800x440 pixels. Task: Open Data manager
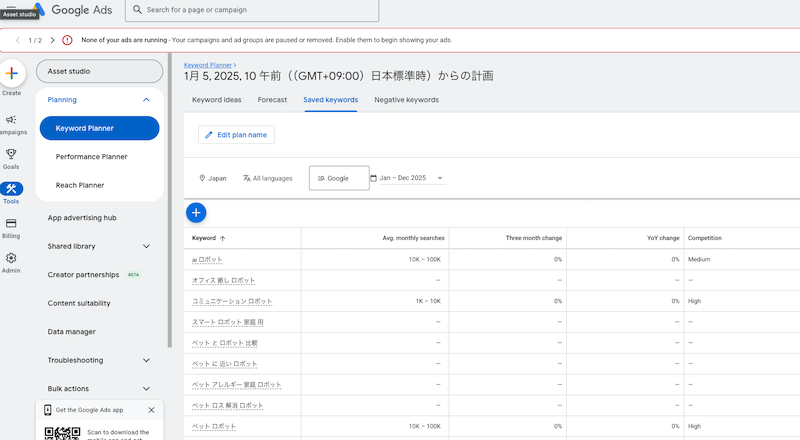click(x=71, y=332)
